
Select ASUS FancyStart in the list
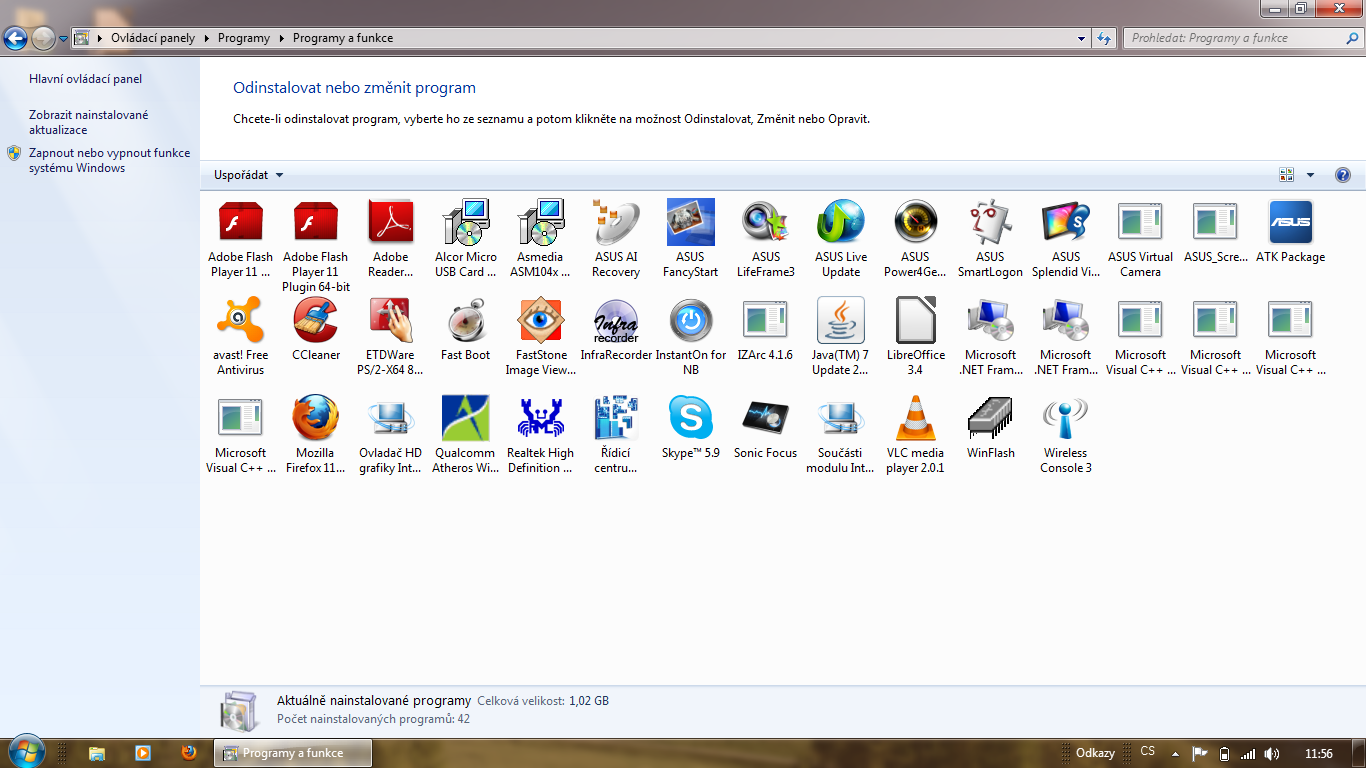(691, 239)
